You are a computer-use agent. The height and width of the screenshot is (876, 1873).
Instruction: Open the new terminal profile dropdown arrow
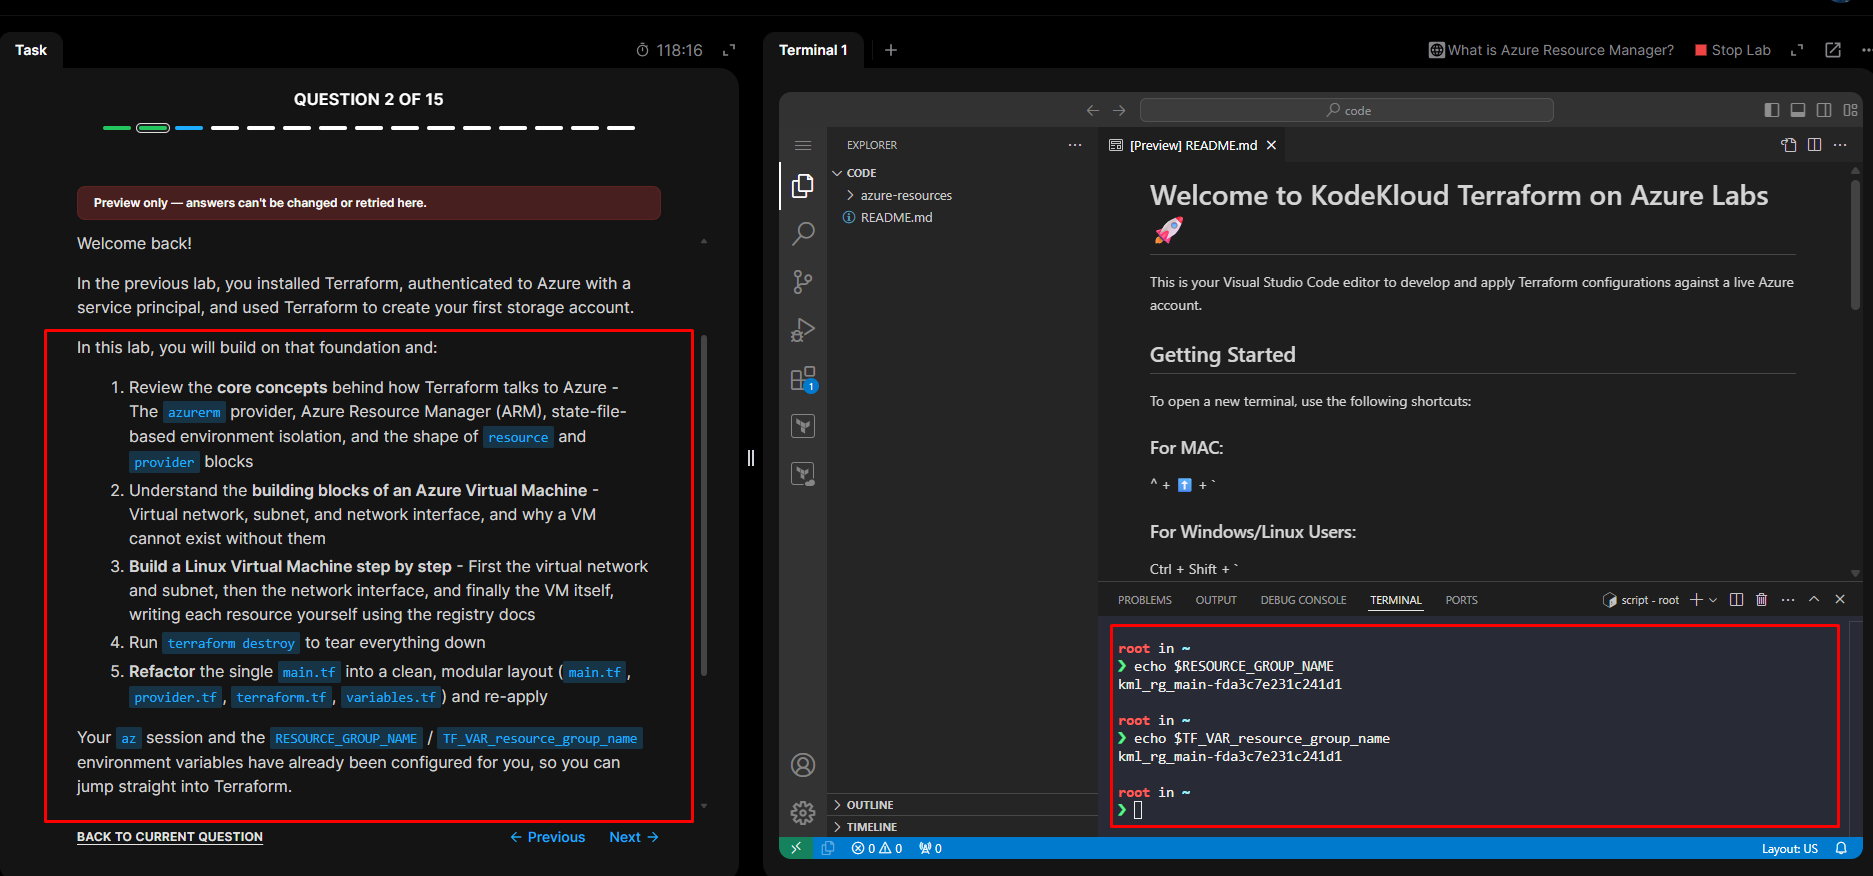[1713, 600]
